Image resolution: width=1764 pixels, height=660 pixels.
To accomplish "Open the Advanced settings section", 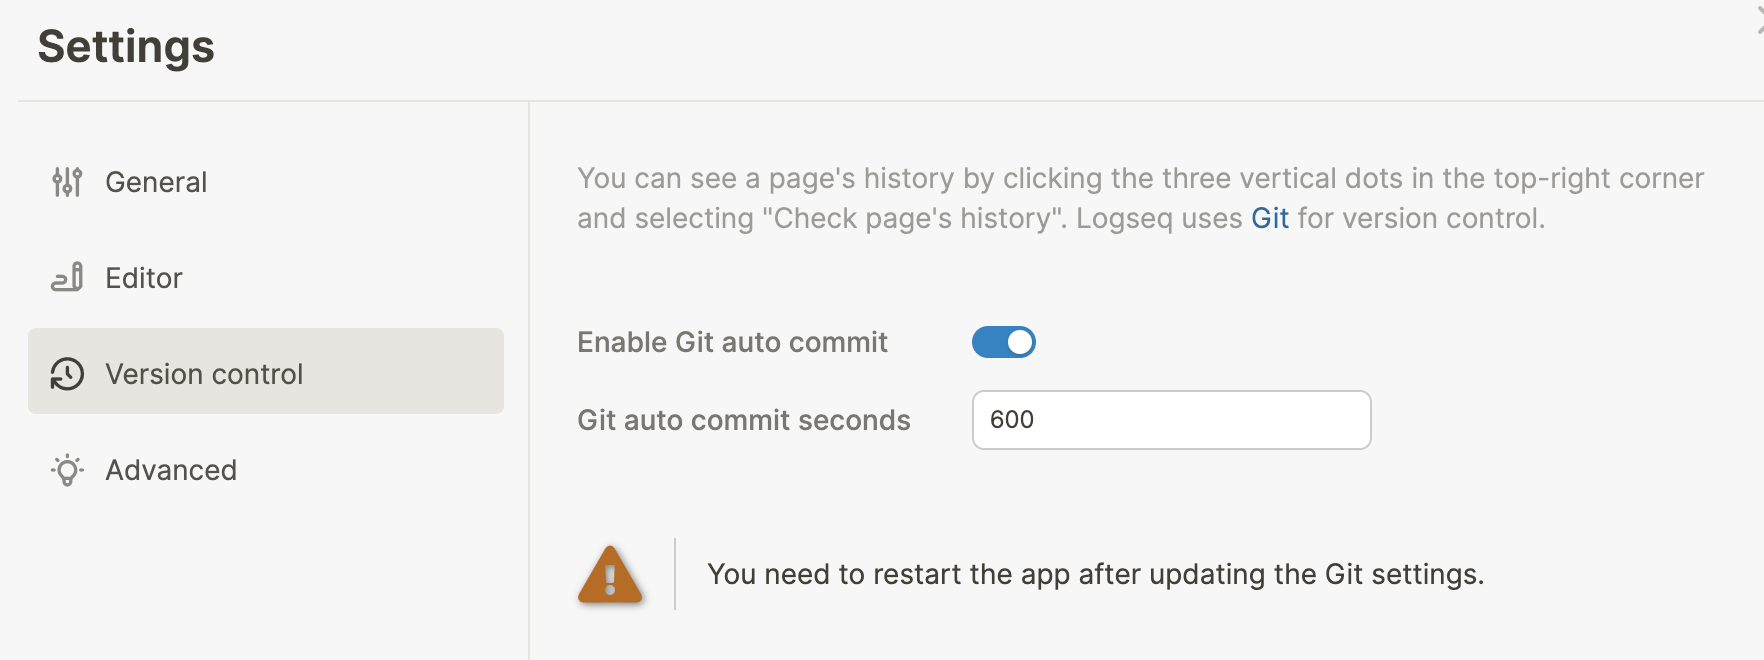I will (171, 469).
